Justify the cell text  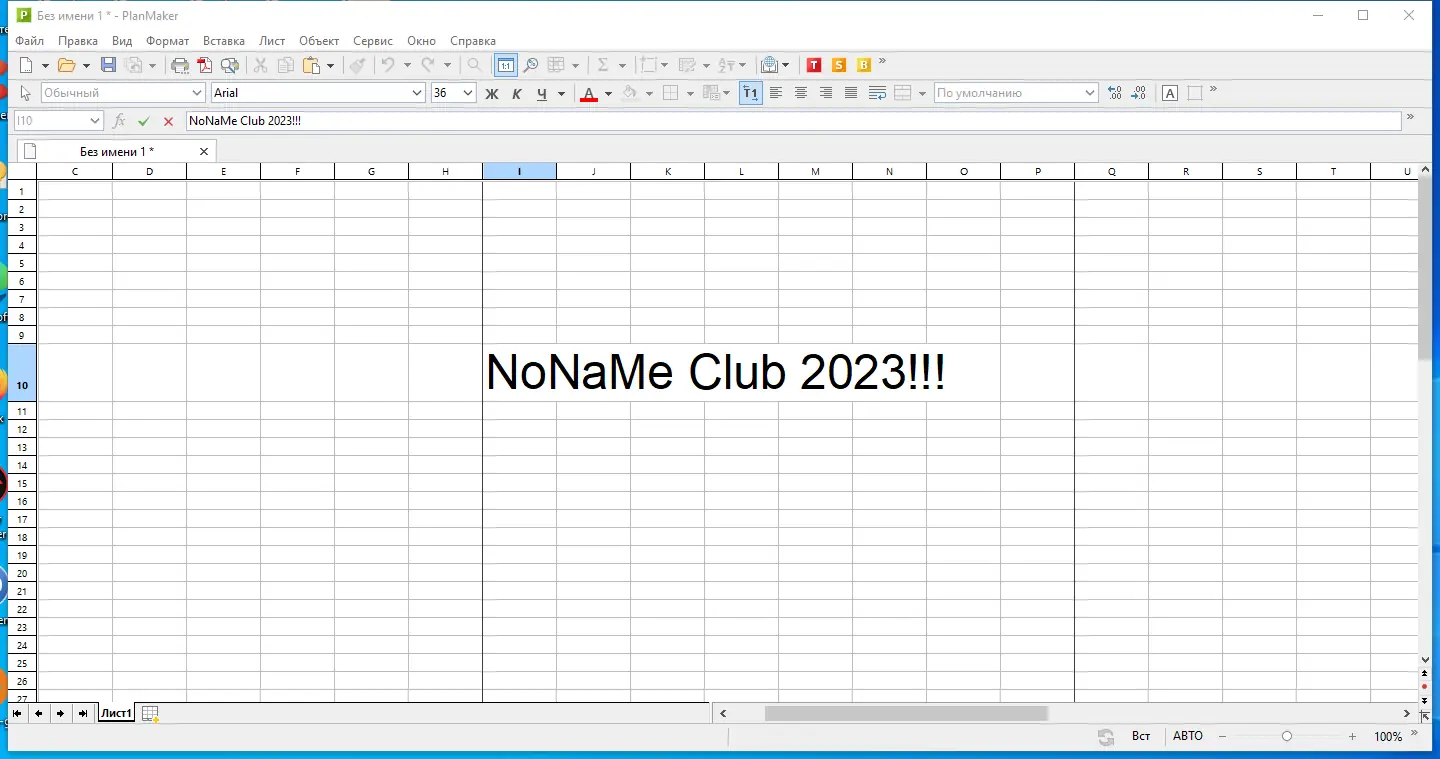[851, 93]
